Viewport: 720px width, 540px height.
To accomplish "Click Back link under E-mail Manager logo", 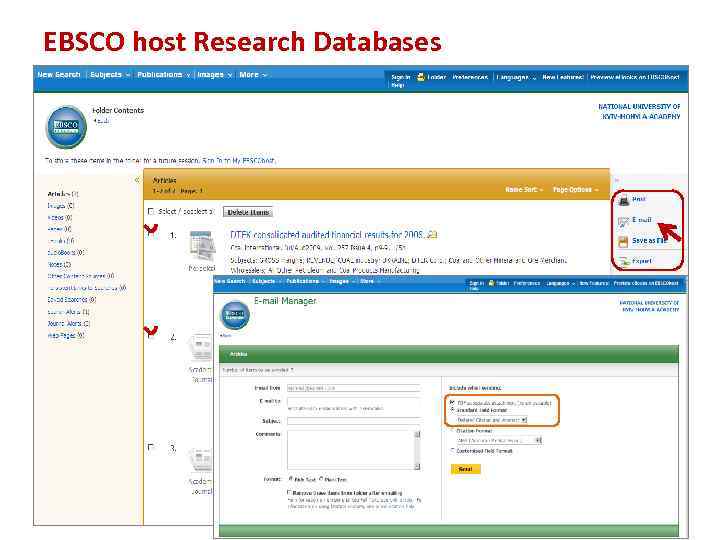I will coord(225,336).
